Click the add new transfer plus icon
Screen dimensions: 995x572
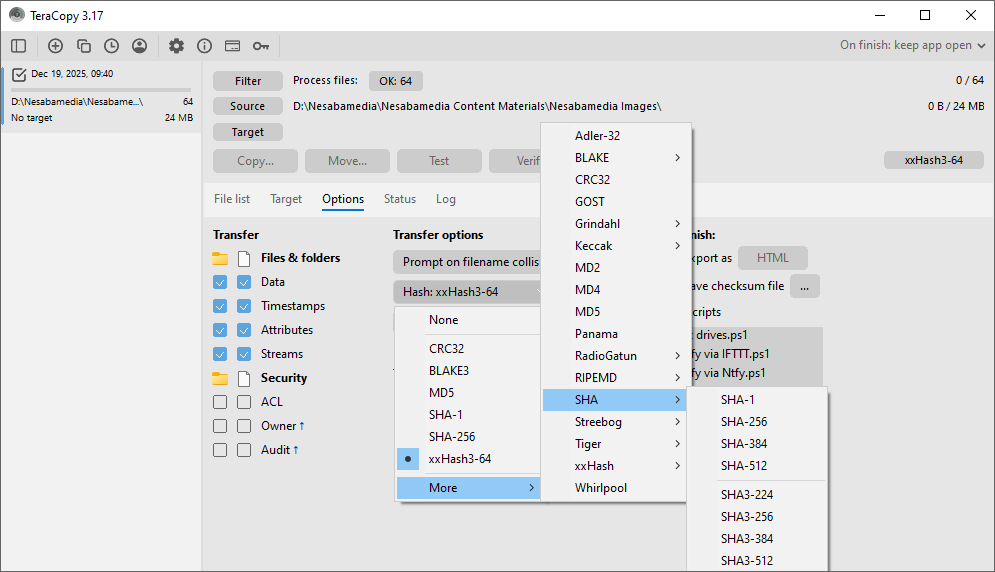click(55, 46)
